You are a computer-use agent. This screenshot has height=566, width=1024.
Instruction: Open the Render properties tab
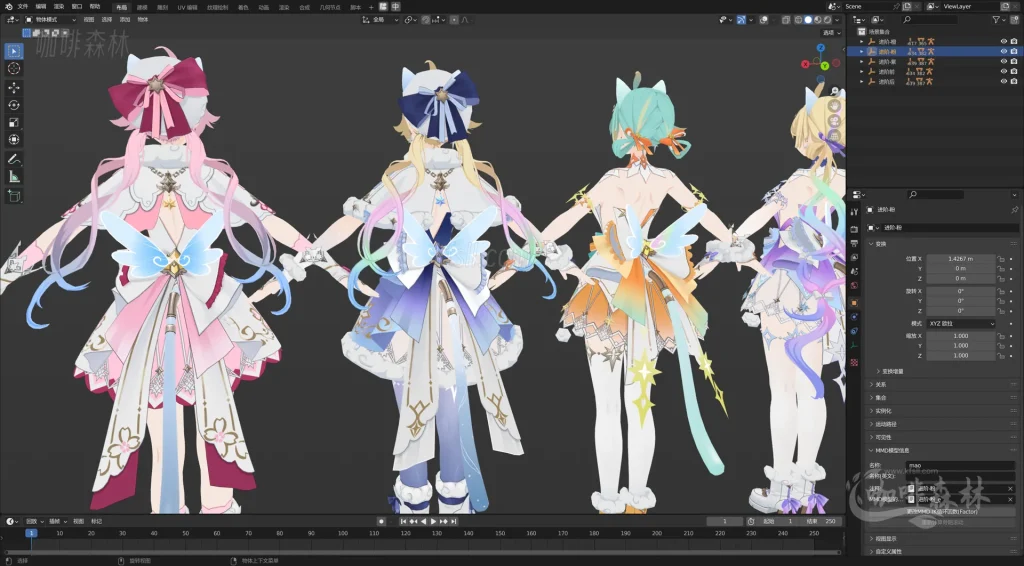(854, 229)
